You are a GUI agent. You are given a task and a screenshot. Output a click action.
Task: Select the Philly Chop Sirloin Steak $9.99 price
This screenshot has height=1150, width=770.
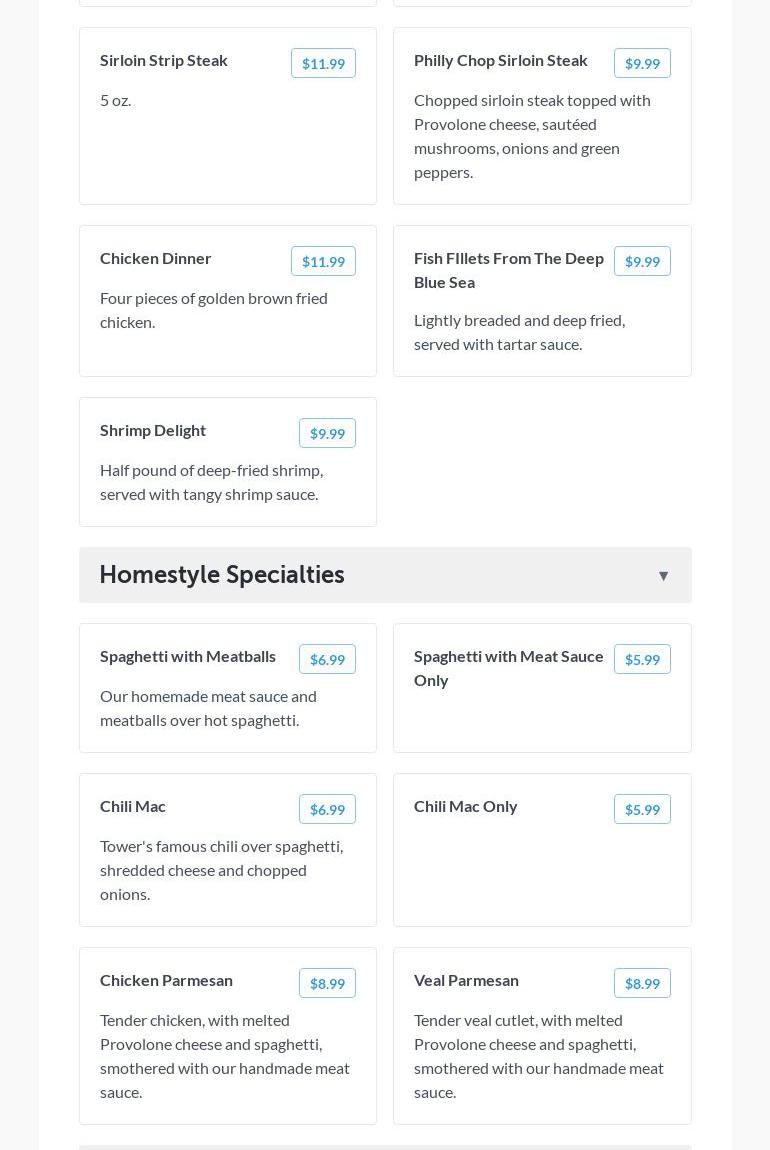point(642,64)
